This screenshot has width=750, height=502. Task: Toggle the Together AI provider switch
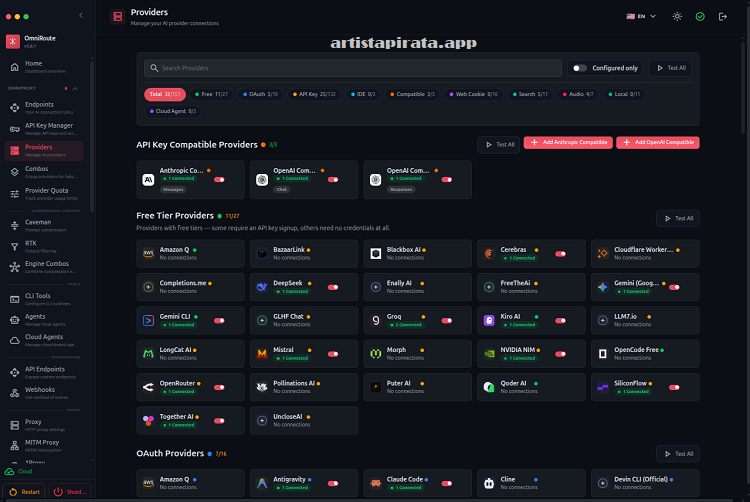(219, 421)
